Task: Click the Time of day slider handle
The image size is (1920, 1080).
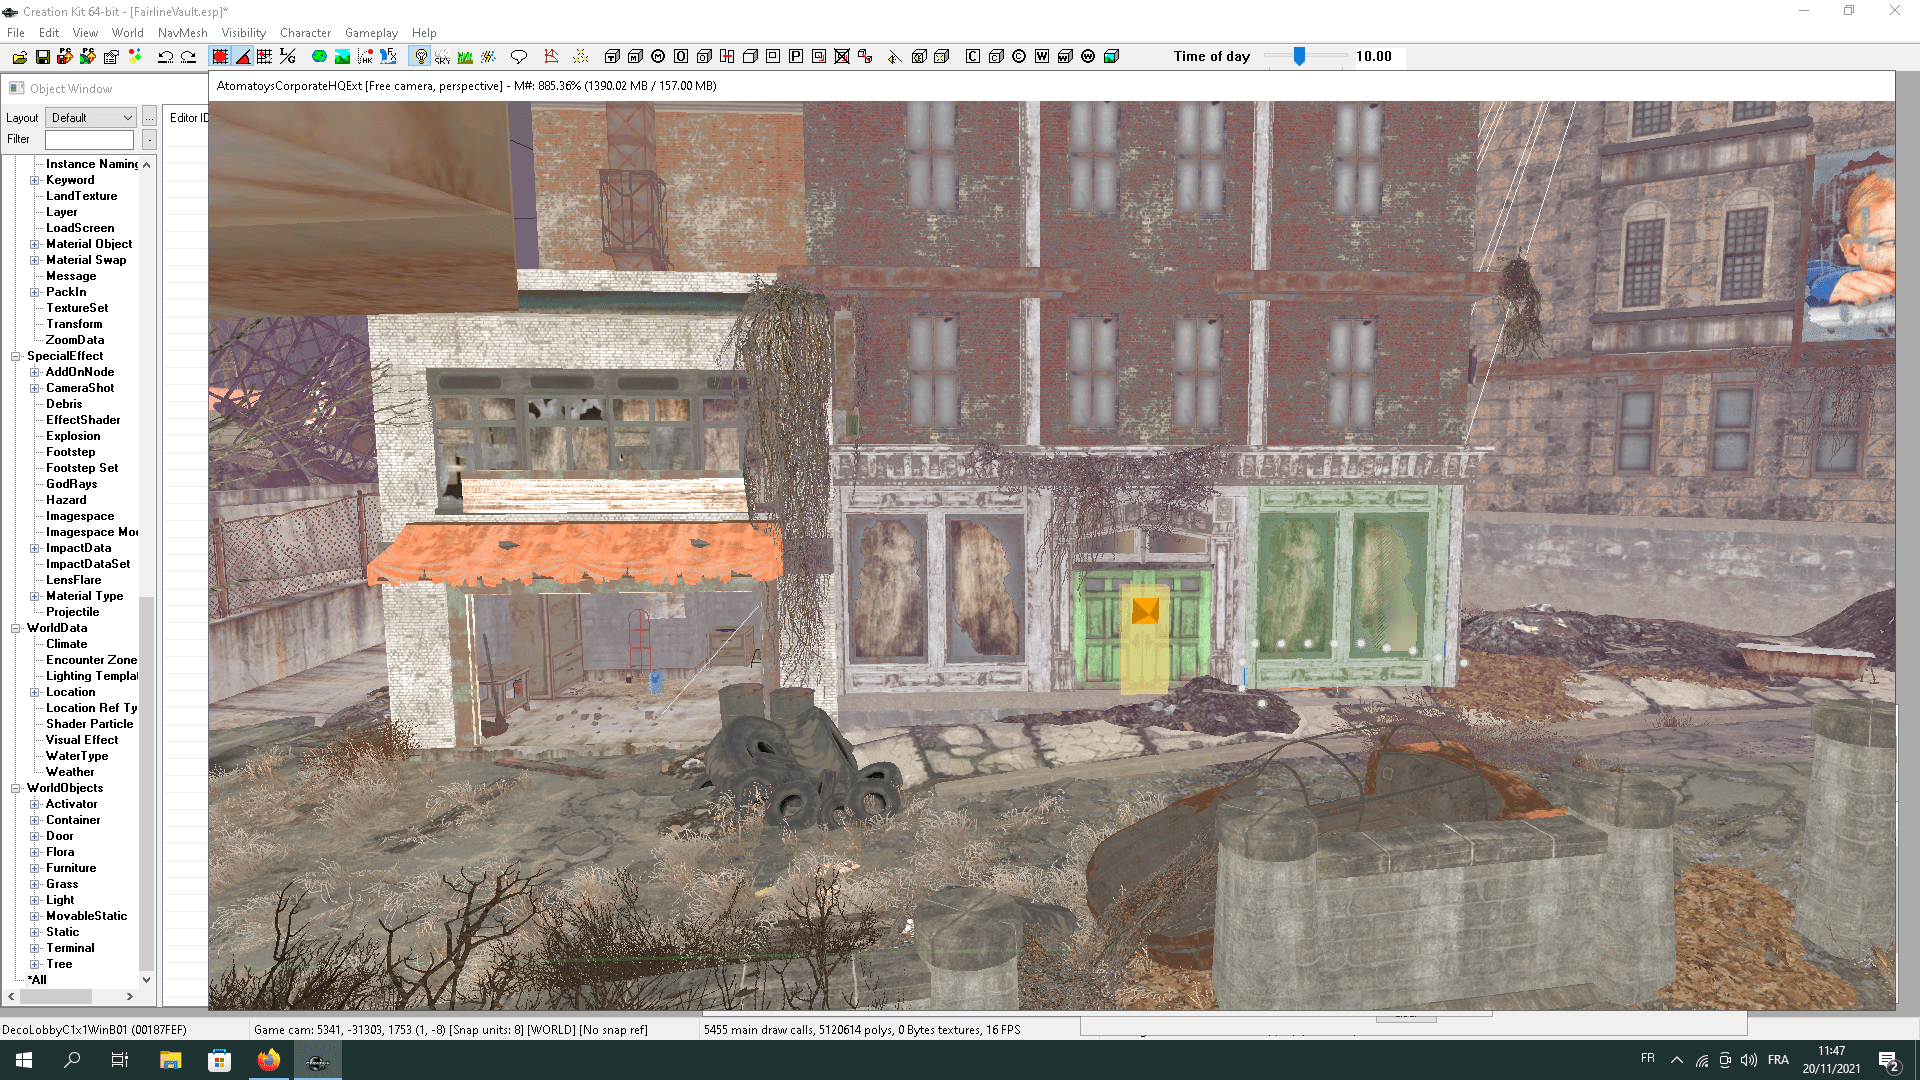Action: pos(1299,57)
